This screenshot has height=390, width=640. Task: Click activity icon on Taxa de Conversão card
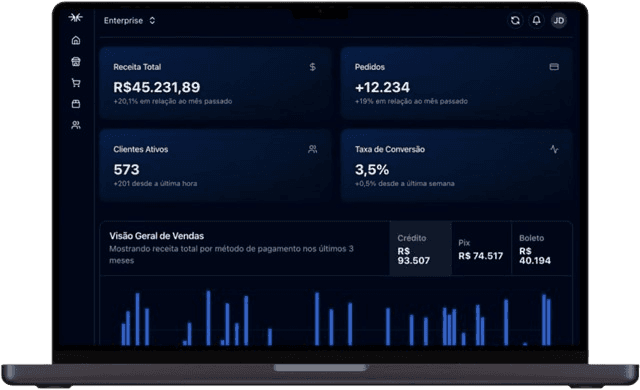[x=554, y=149]
